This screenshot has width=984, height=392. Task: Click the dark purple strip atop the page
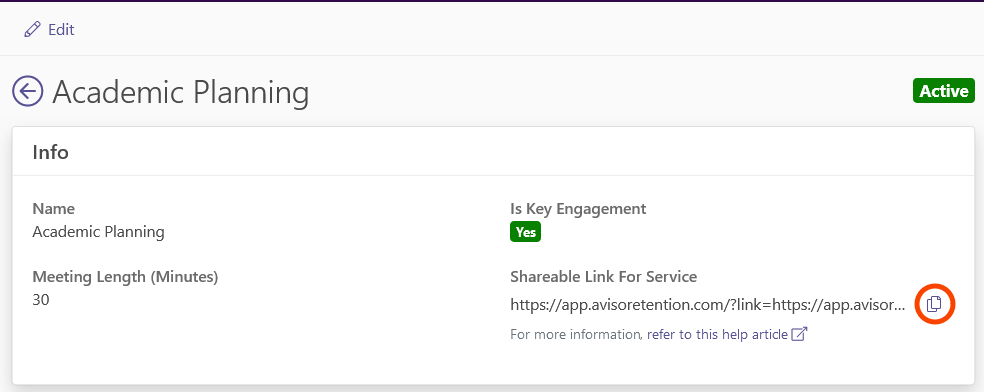point(492,1)
